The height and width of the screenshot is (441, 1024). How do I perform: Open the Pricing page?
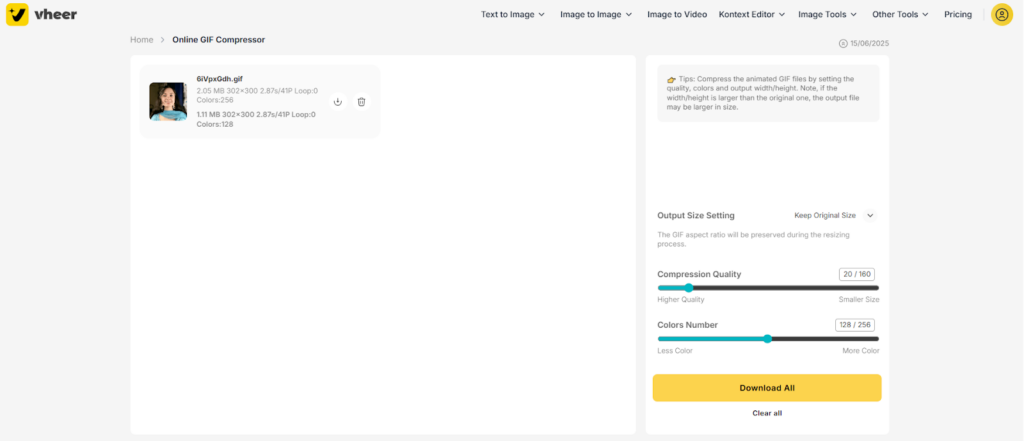click(958, 15)
